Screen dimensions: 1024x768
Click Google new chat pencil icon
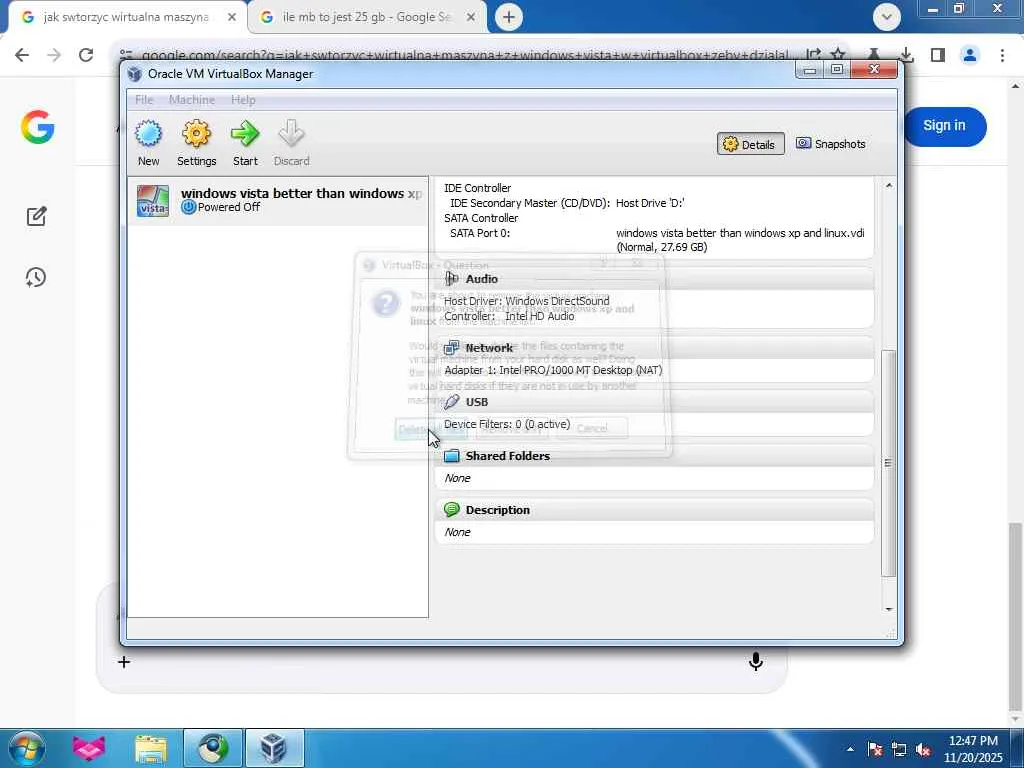[x=37, y=216]
